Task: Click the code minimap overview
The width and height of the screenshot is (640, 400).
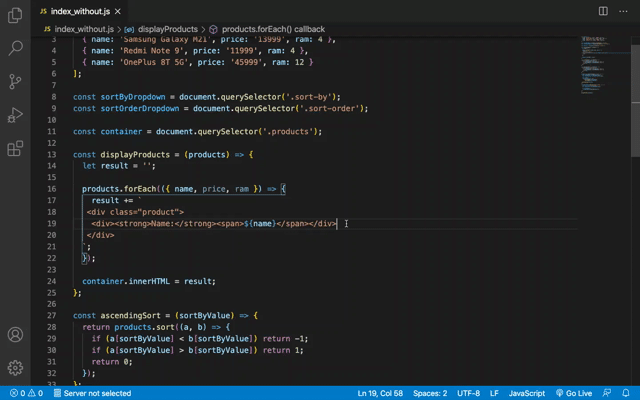Action: click(605, 65)
